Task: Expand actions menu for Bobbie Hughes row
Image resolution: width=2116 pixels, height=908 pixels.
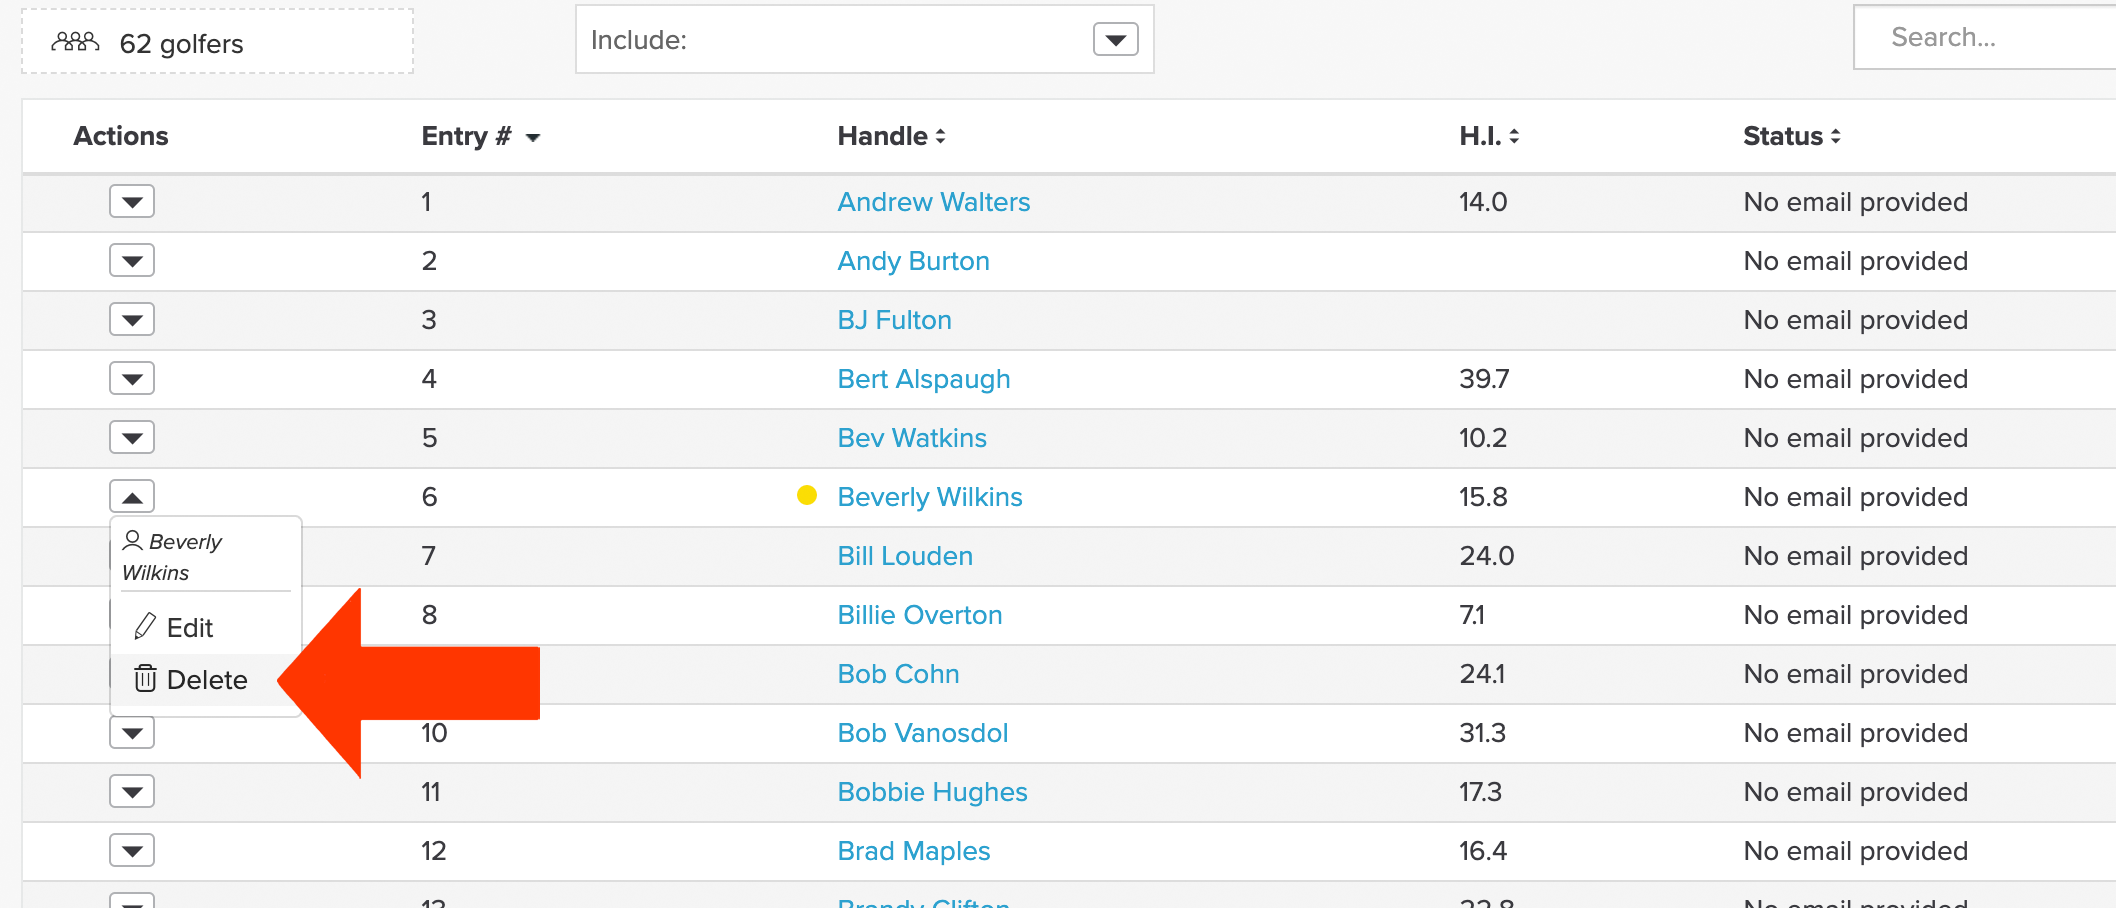Action: 132,792
